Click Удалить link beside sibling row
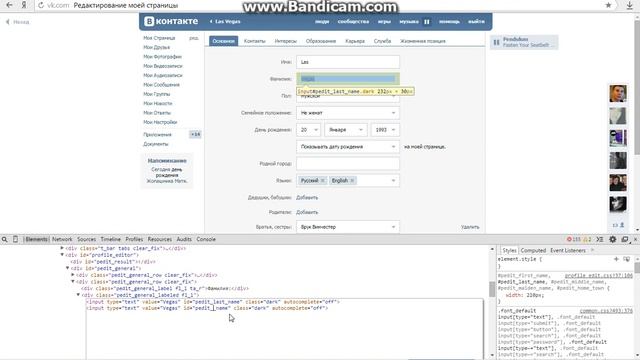 tap(470, 227)
